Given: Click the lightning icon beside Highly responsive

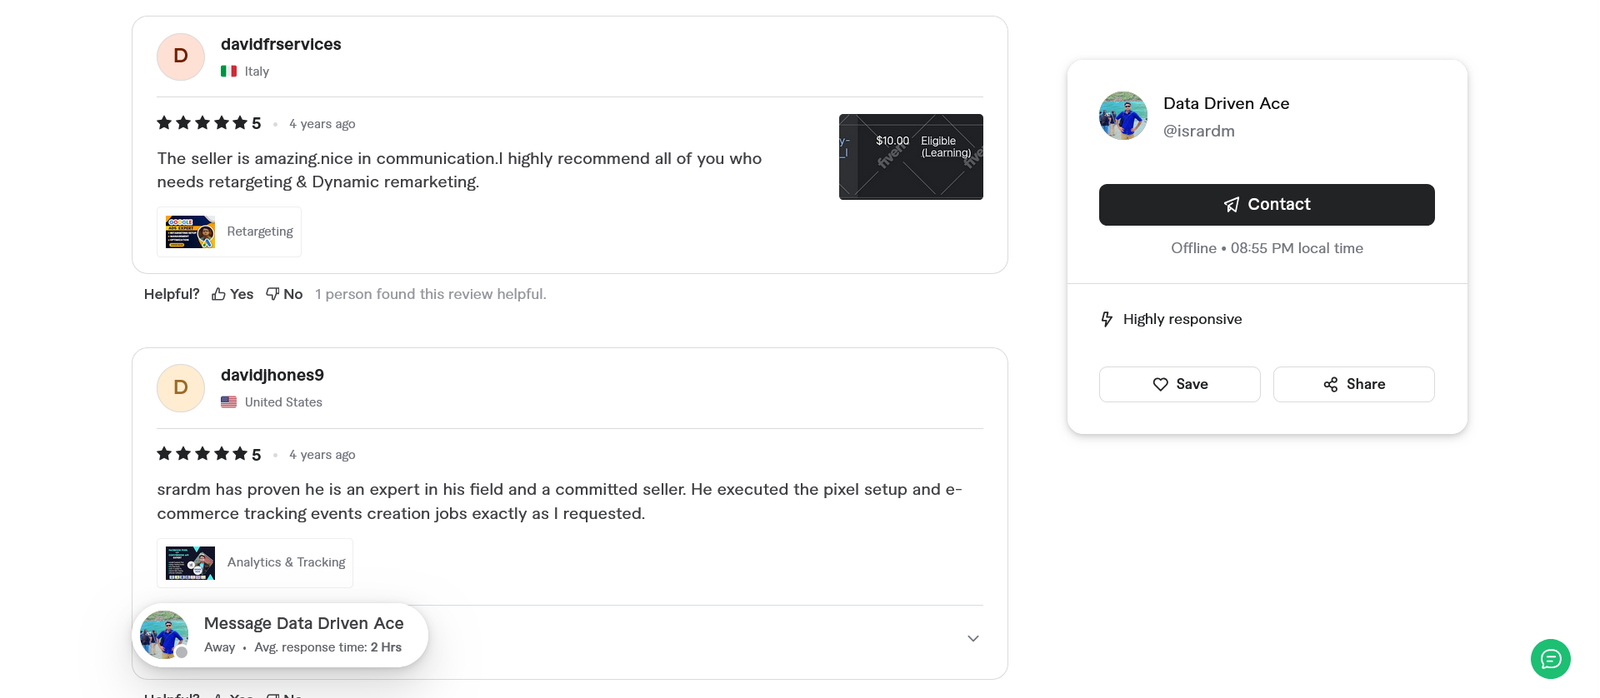Looking at the screenshot, I should click(1106, 318).
